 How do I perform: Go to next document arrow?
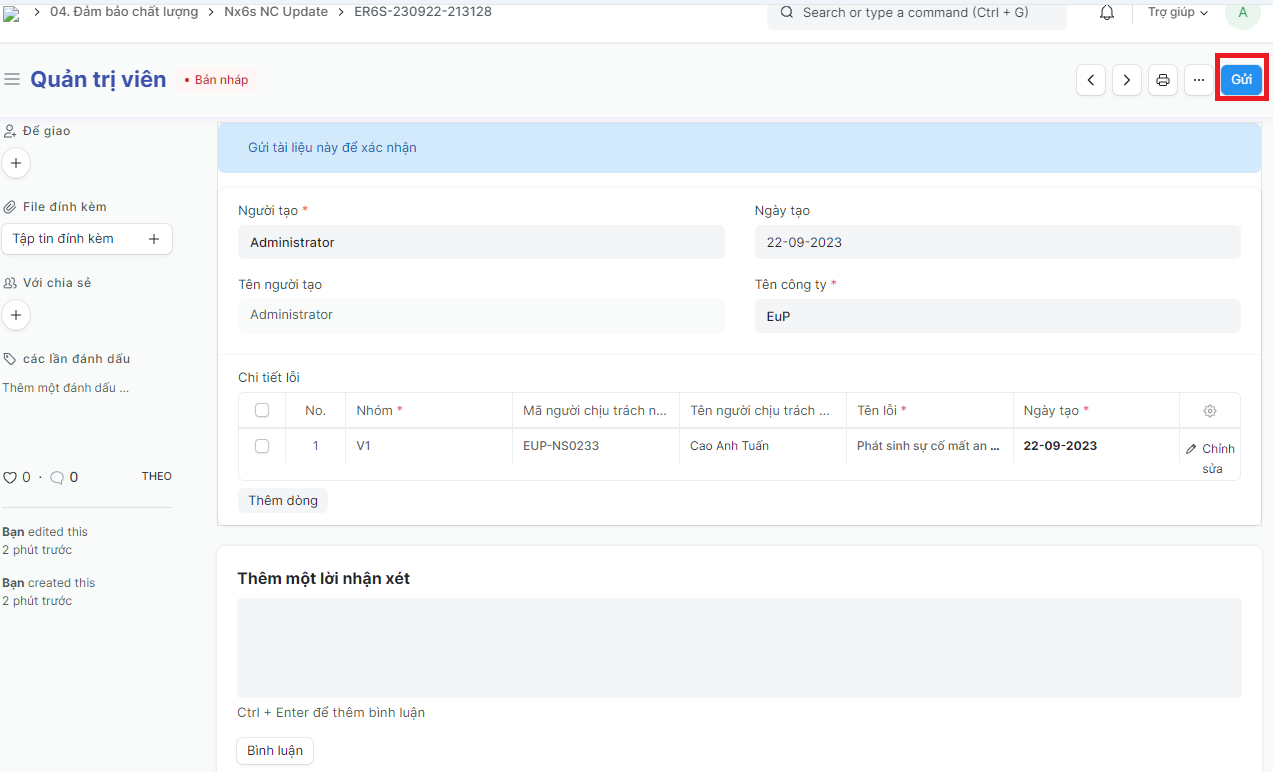pos(1127,80)
